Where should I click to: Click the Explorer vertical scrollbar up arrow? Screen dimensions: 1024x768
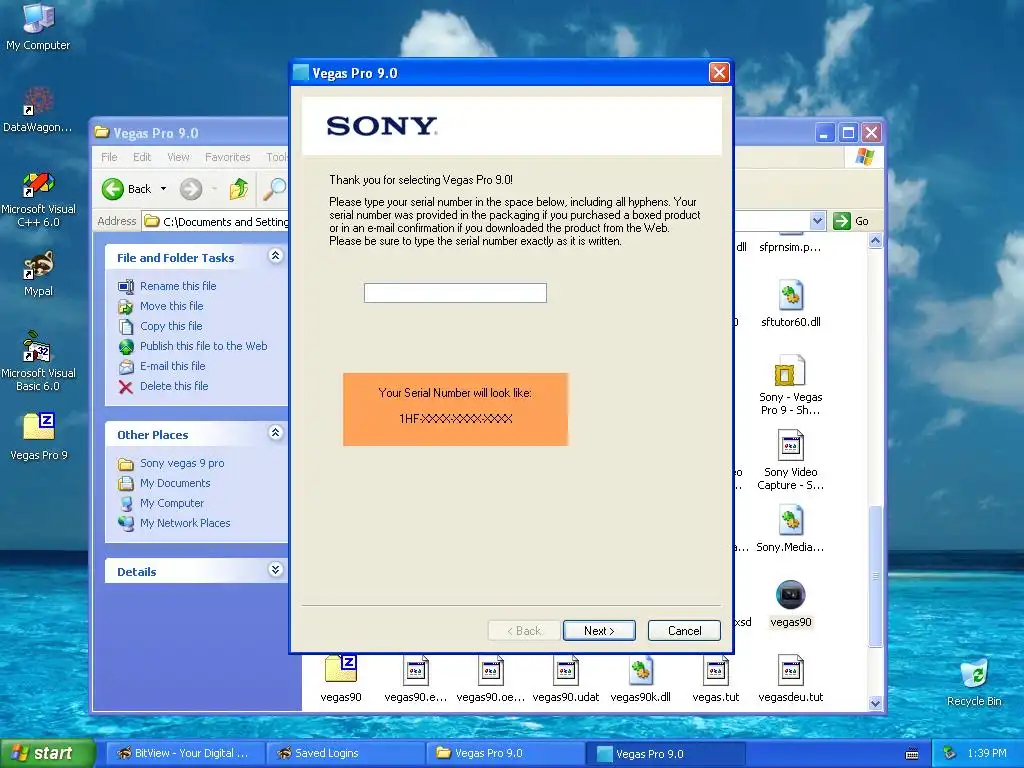click(x=875, y=241)
